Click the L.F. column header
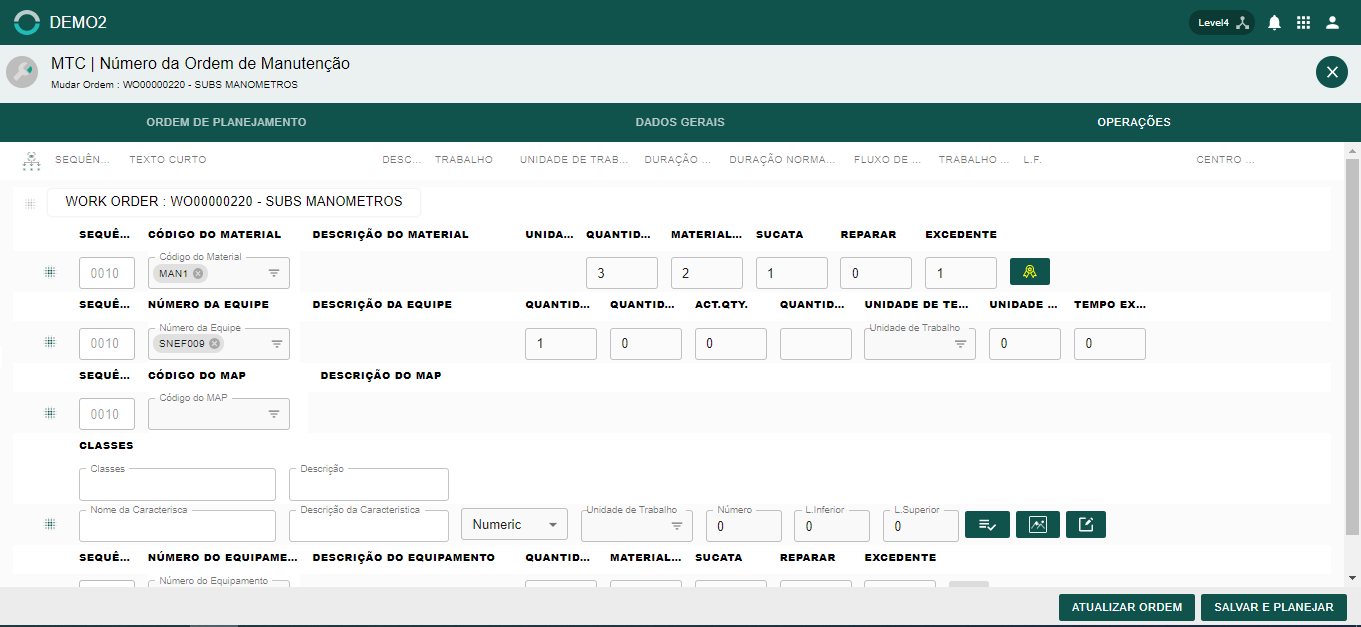This screenshot has width=1361, height=627. click(1033, 160)
